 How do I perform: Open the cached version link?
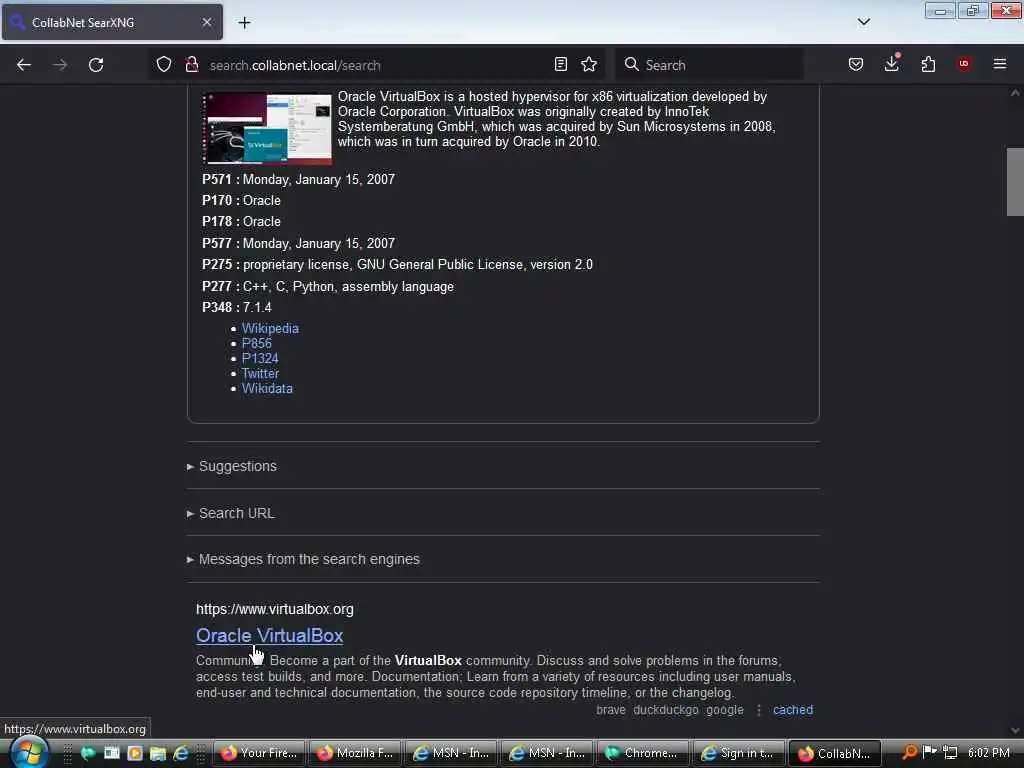[793, 710]
